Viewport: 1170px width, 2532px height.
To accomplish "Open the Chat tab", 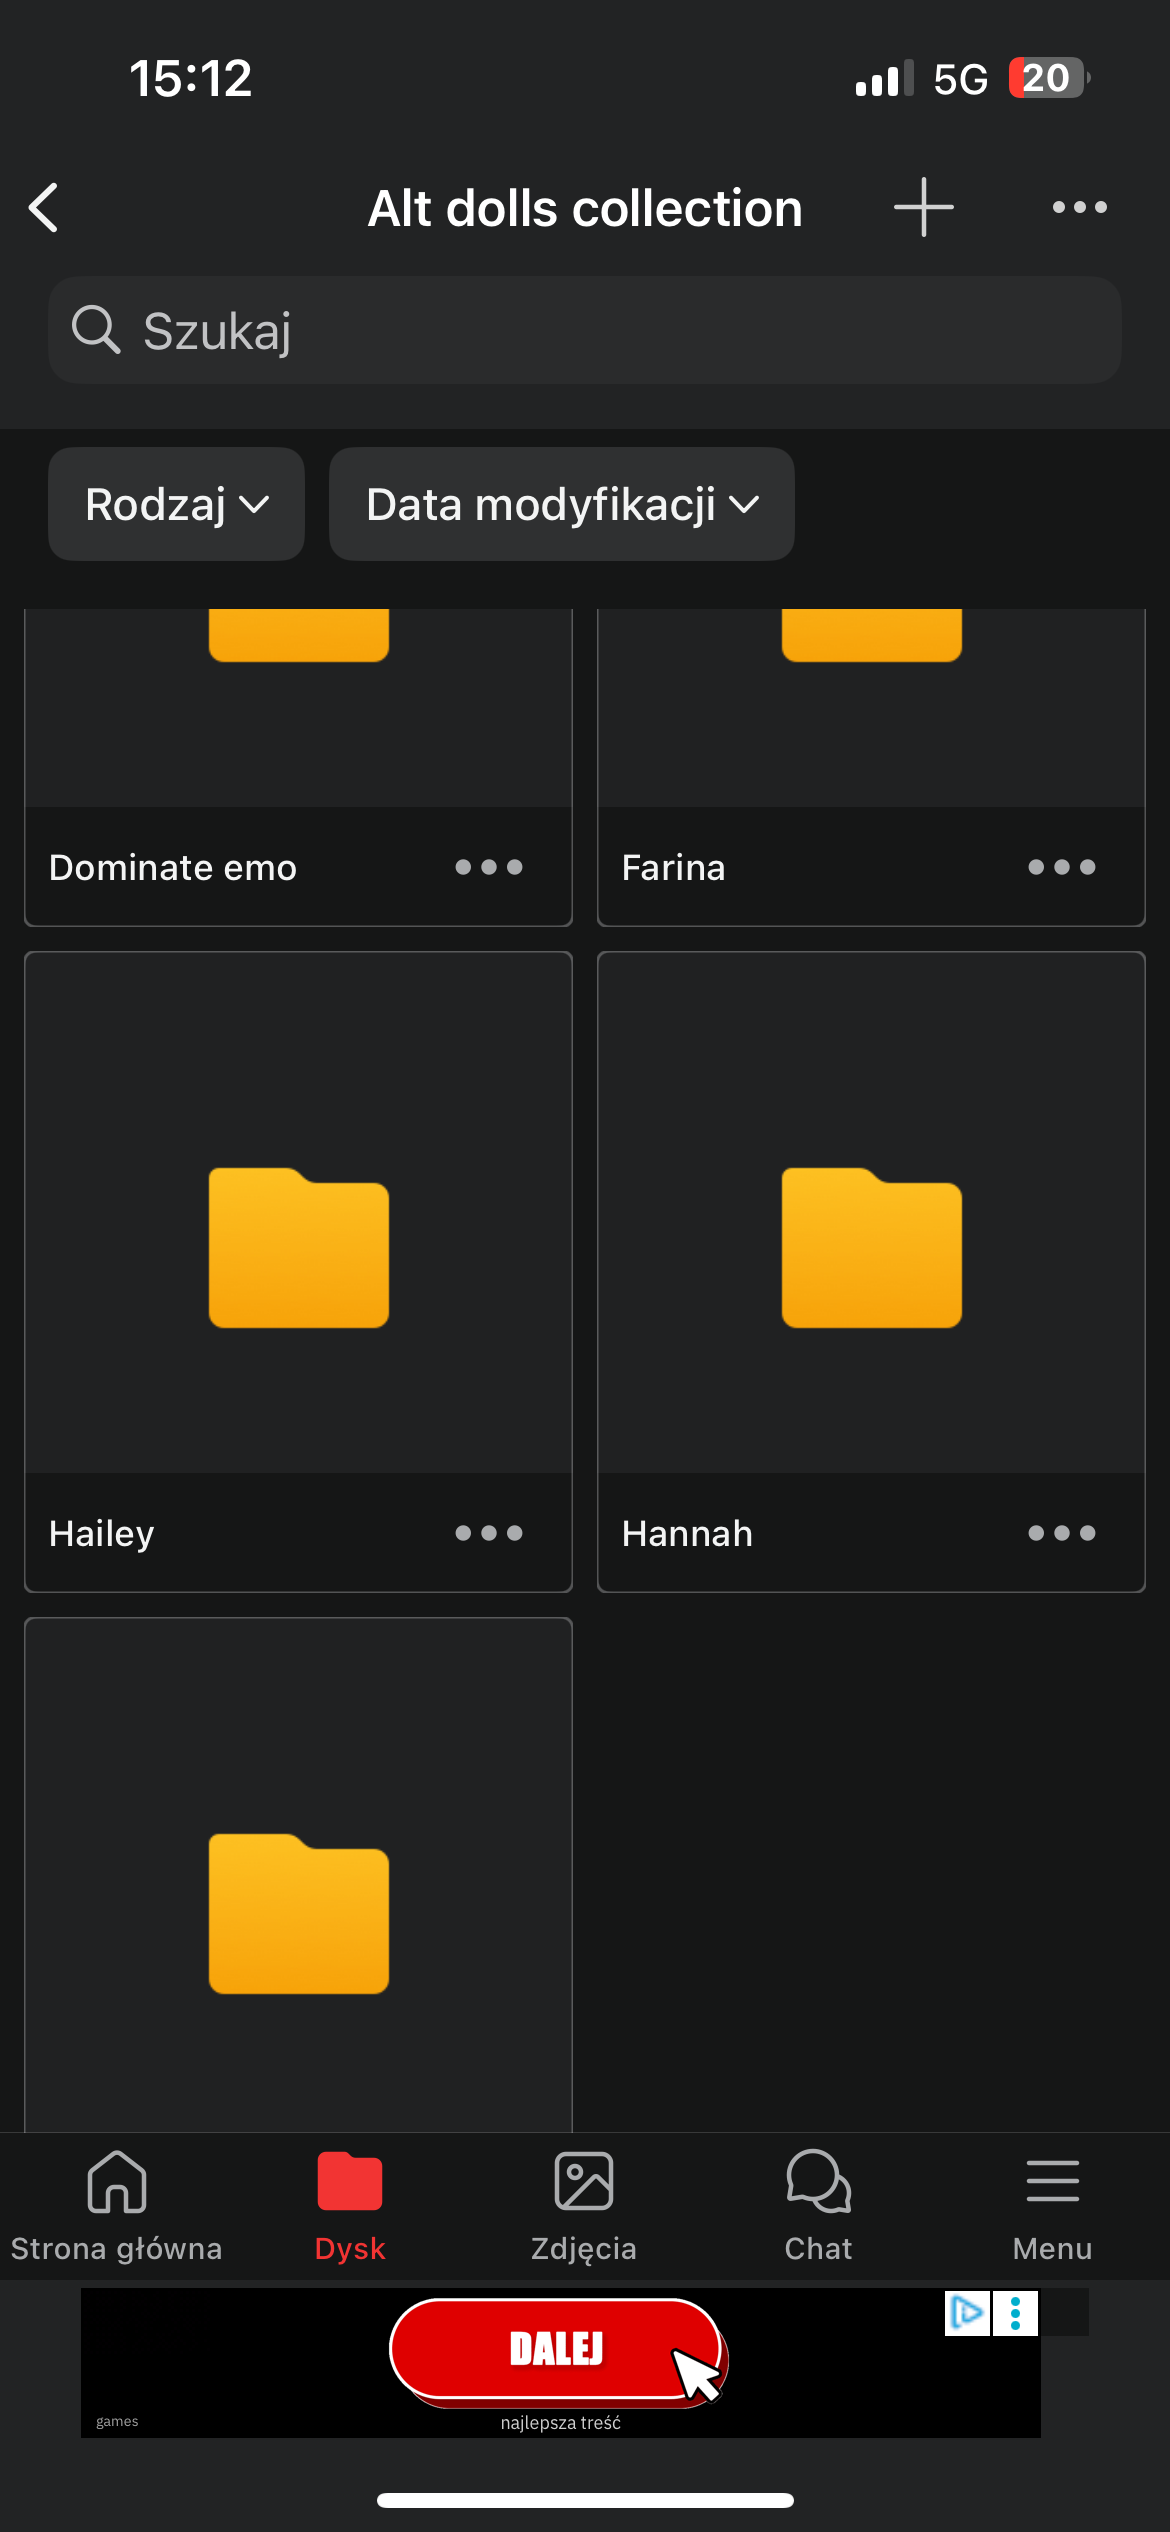I will tap(818, 2207).
